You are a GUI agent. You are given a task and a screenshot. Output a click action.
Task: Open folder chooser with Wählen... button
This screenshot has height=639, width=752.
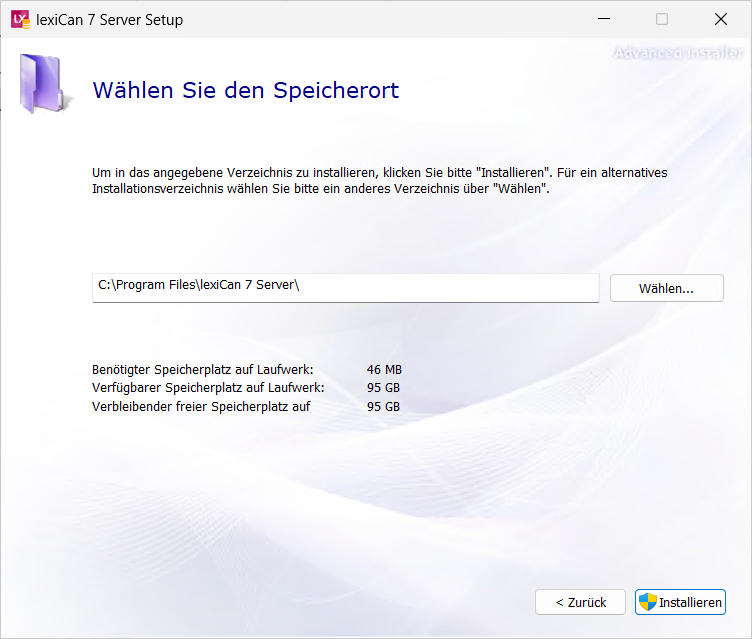tap(666, 288)
